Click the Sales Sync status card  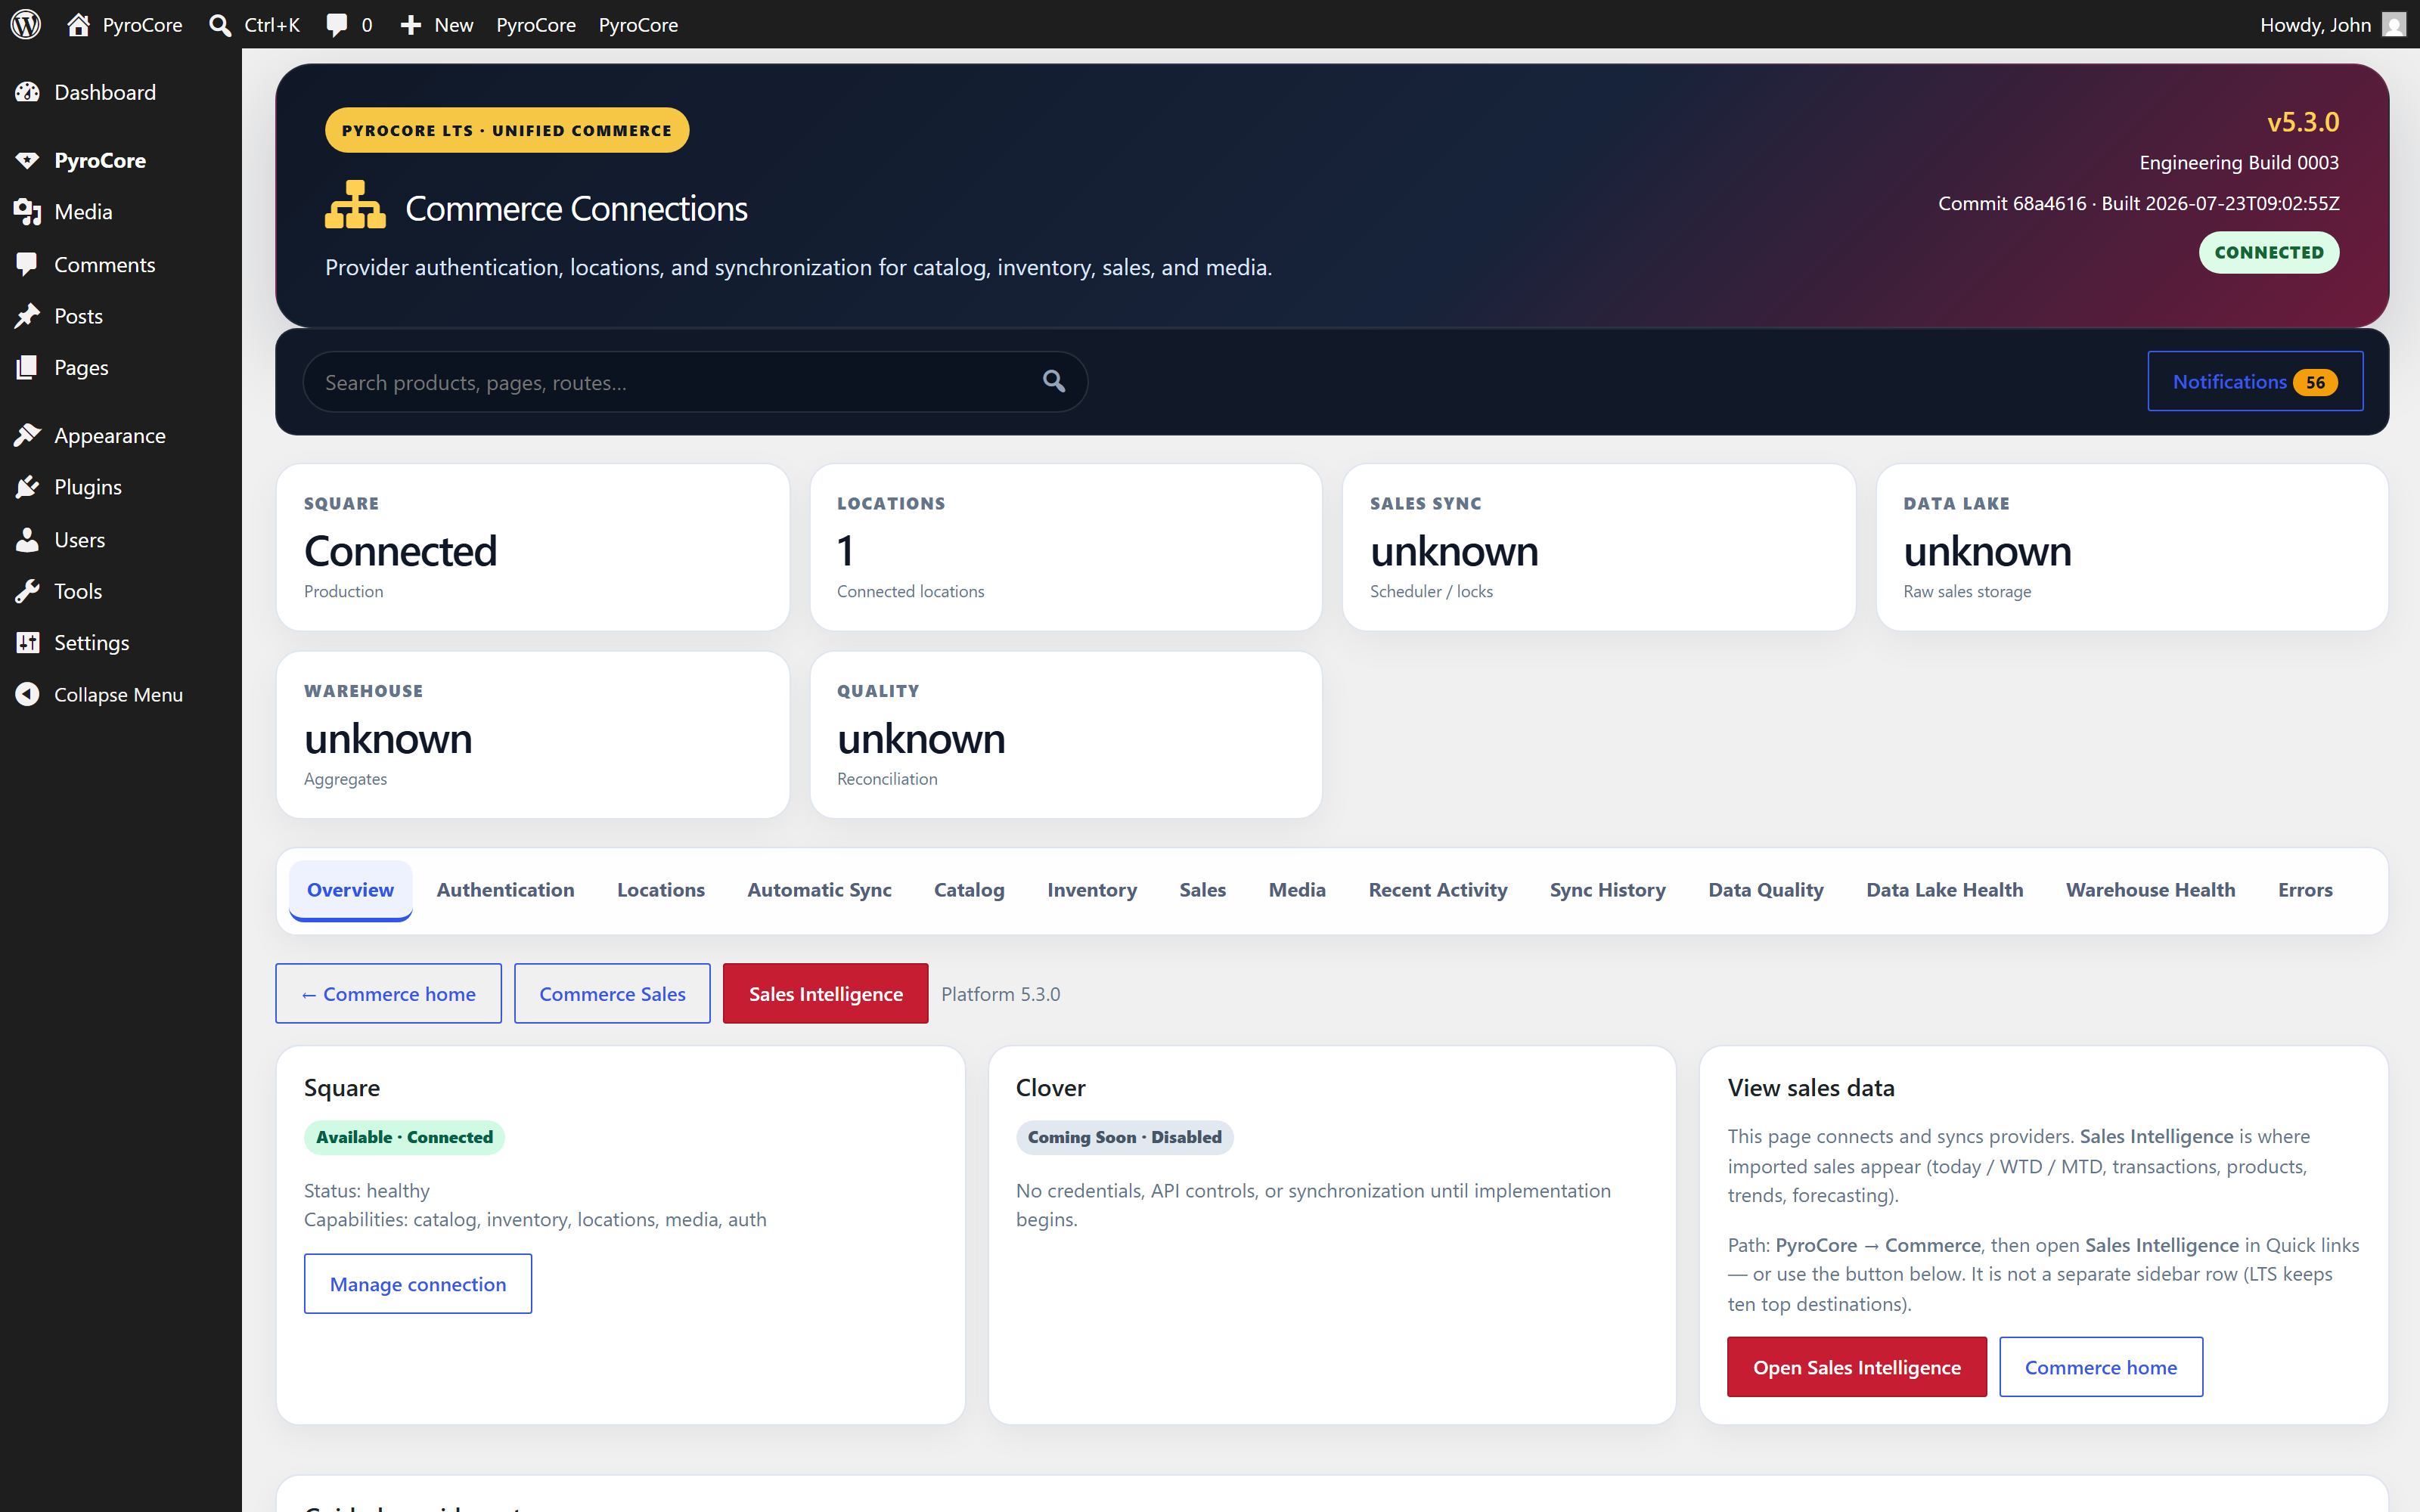[1599, 547]
